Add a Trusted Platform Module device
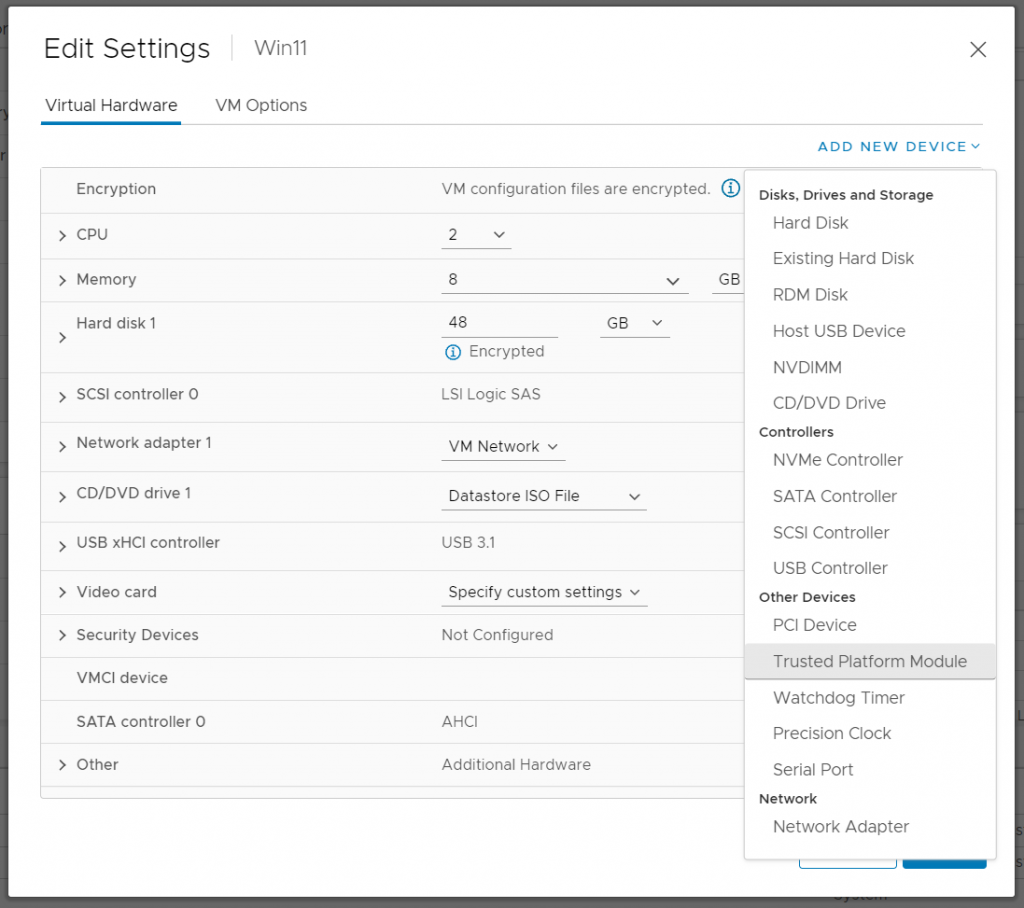Image resolution: width=1024 pixels, height=908 pixels. click(x=869, y=661)
